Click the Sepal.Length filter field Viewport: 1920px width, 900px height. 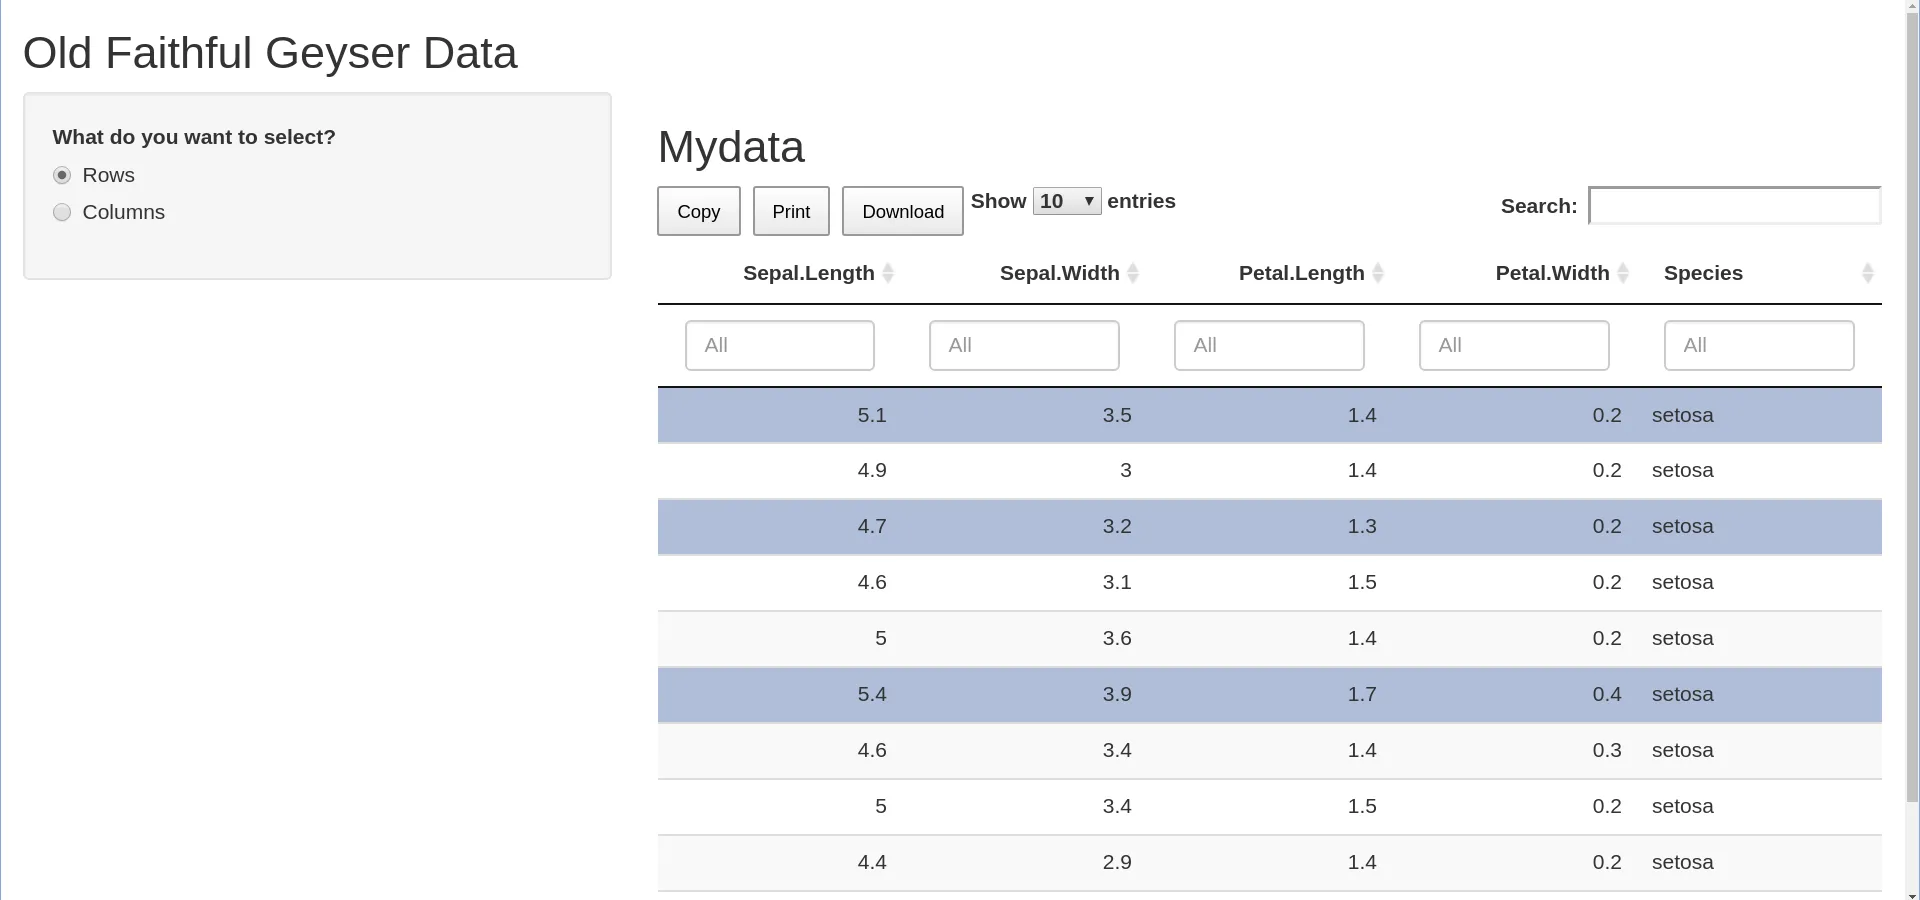(779, 345)
